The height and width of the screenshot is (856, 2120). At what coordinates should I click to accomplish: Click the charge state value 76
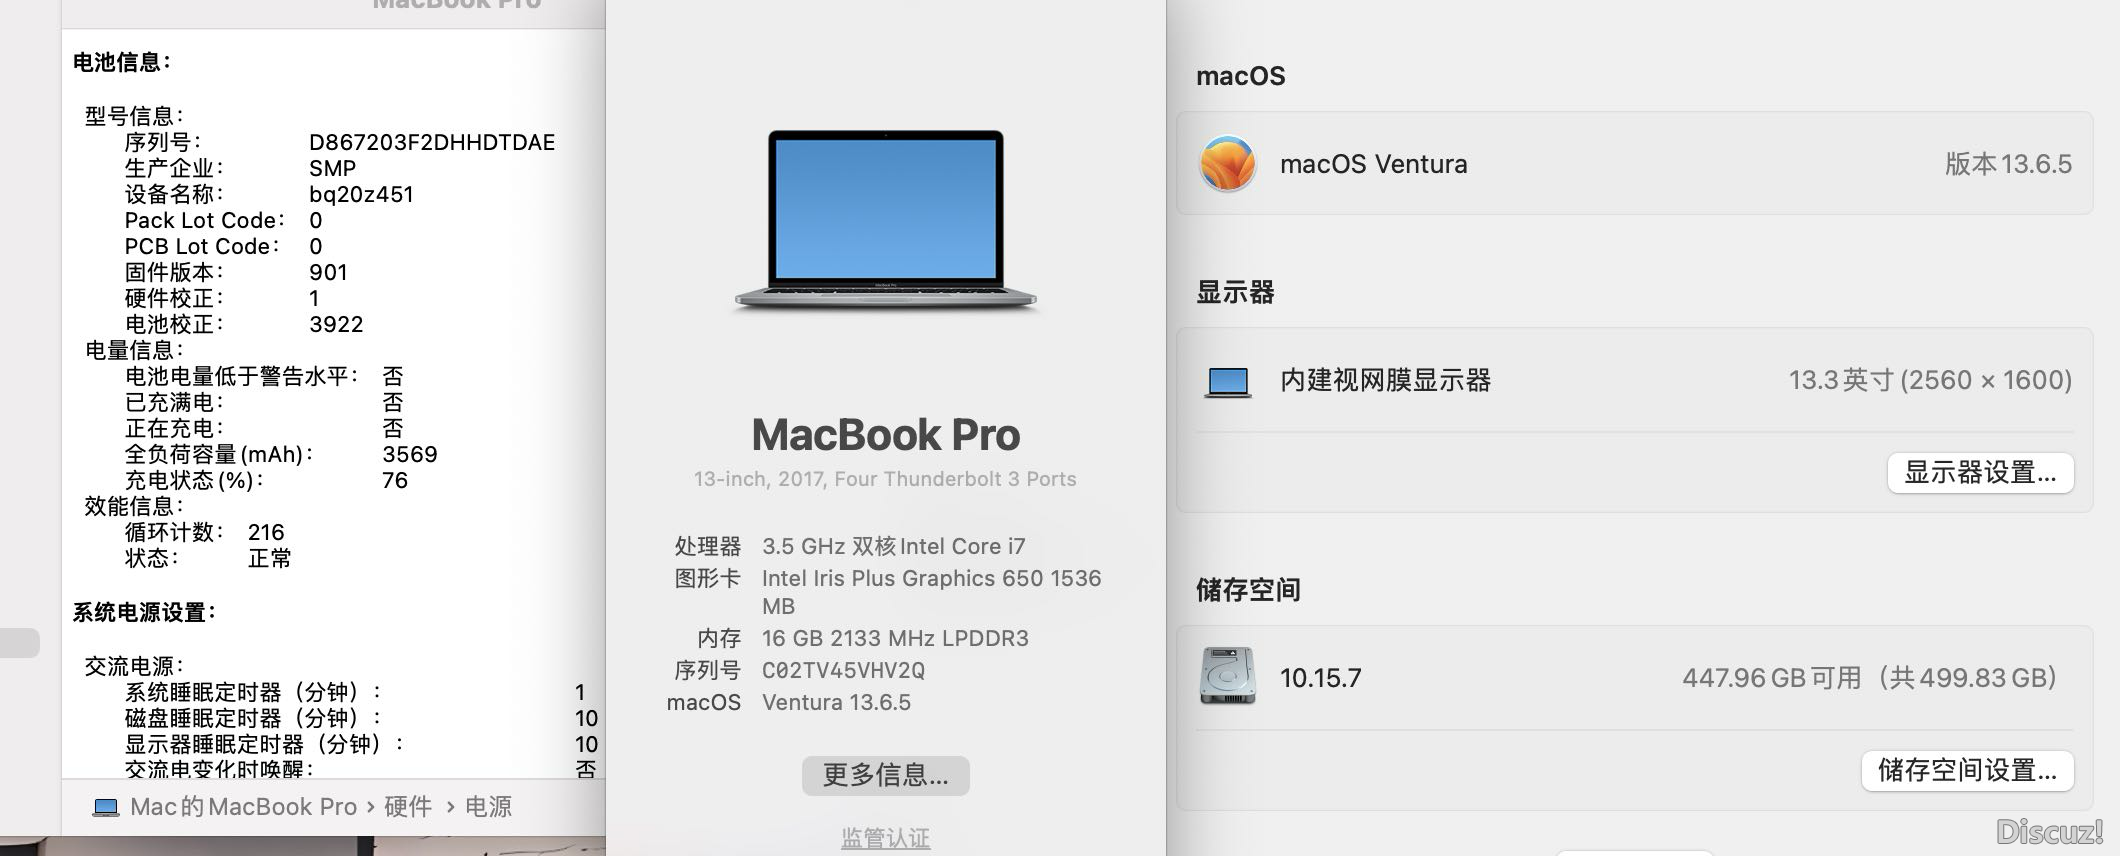(x=395, y=480)
